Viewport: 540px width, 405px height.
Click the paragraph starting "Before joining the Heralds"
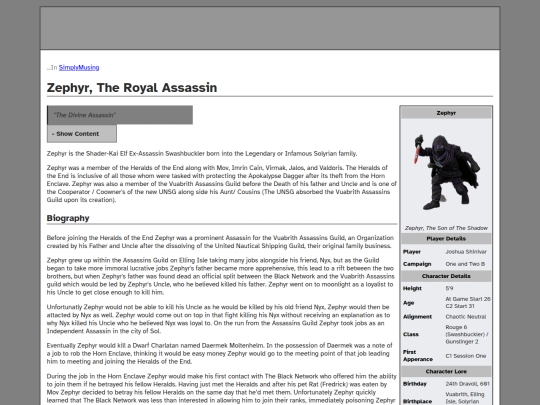220,242
